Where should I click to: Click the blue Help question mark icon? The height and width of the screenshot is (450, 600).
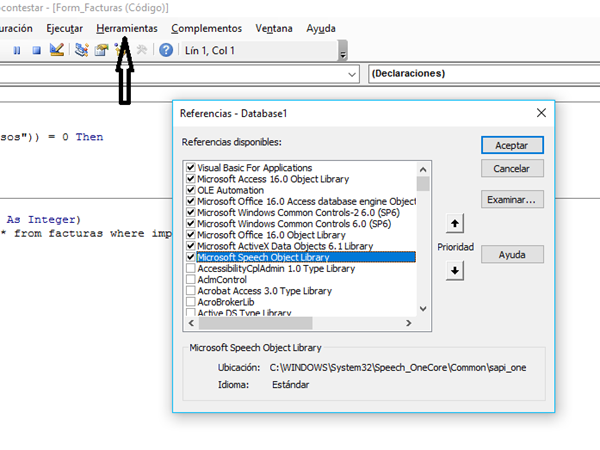coord(166,50)
